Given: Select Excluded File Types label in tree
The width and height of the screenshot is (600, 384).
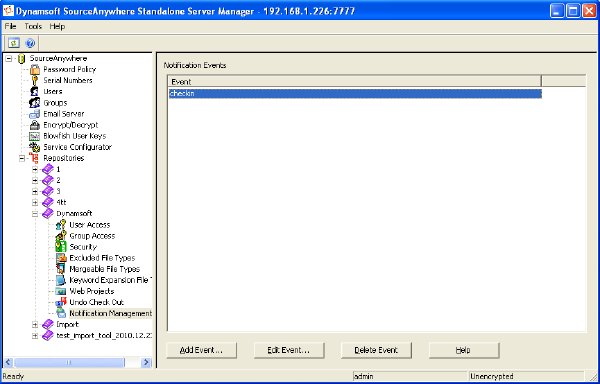Looking at the screenshot, I should coord(102,258).
